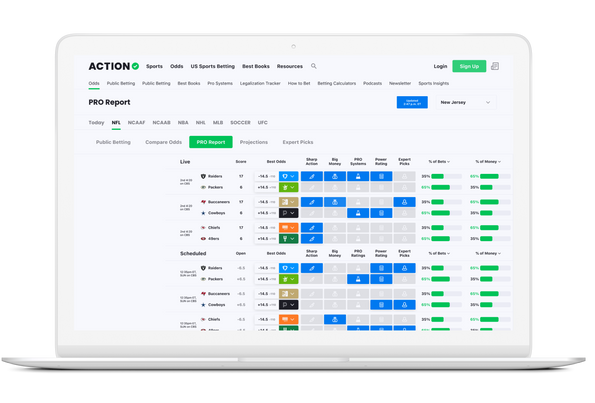This screenshot has height=403, width=595.
Task: Click Power Rating icon in Live Raiders row
Action: pos(381,176)
